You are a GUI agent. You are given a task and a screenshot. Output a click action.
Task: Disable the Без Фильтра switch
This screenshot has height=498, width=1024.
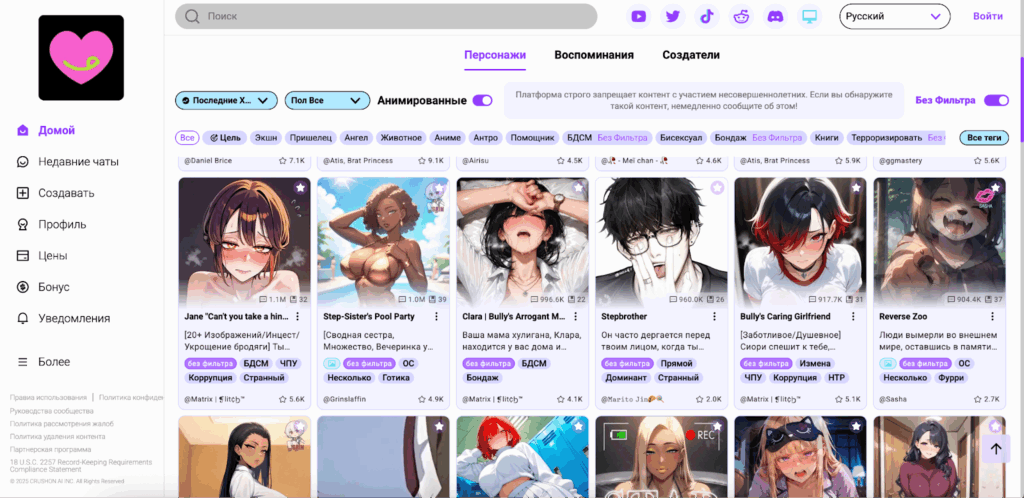(x=995, y=100)
